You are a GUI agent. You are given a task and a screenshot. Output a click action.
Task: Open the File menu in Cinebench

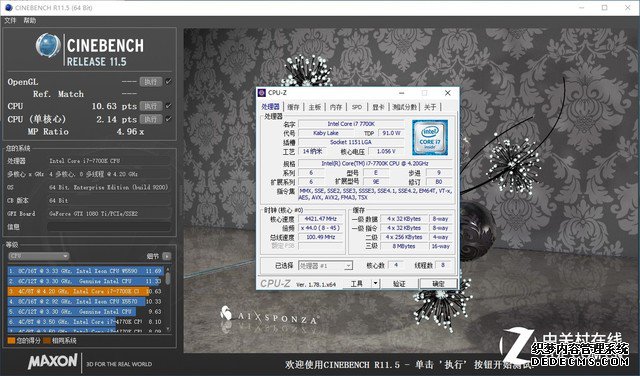[x=10, y=20]
